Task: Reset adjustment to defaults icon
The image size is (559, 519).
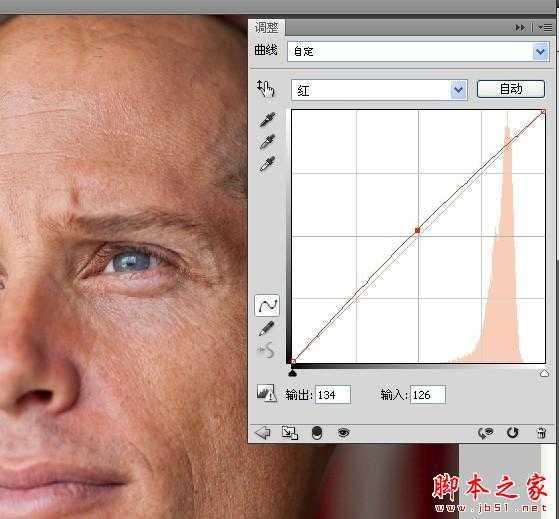Action: [512, 433]
